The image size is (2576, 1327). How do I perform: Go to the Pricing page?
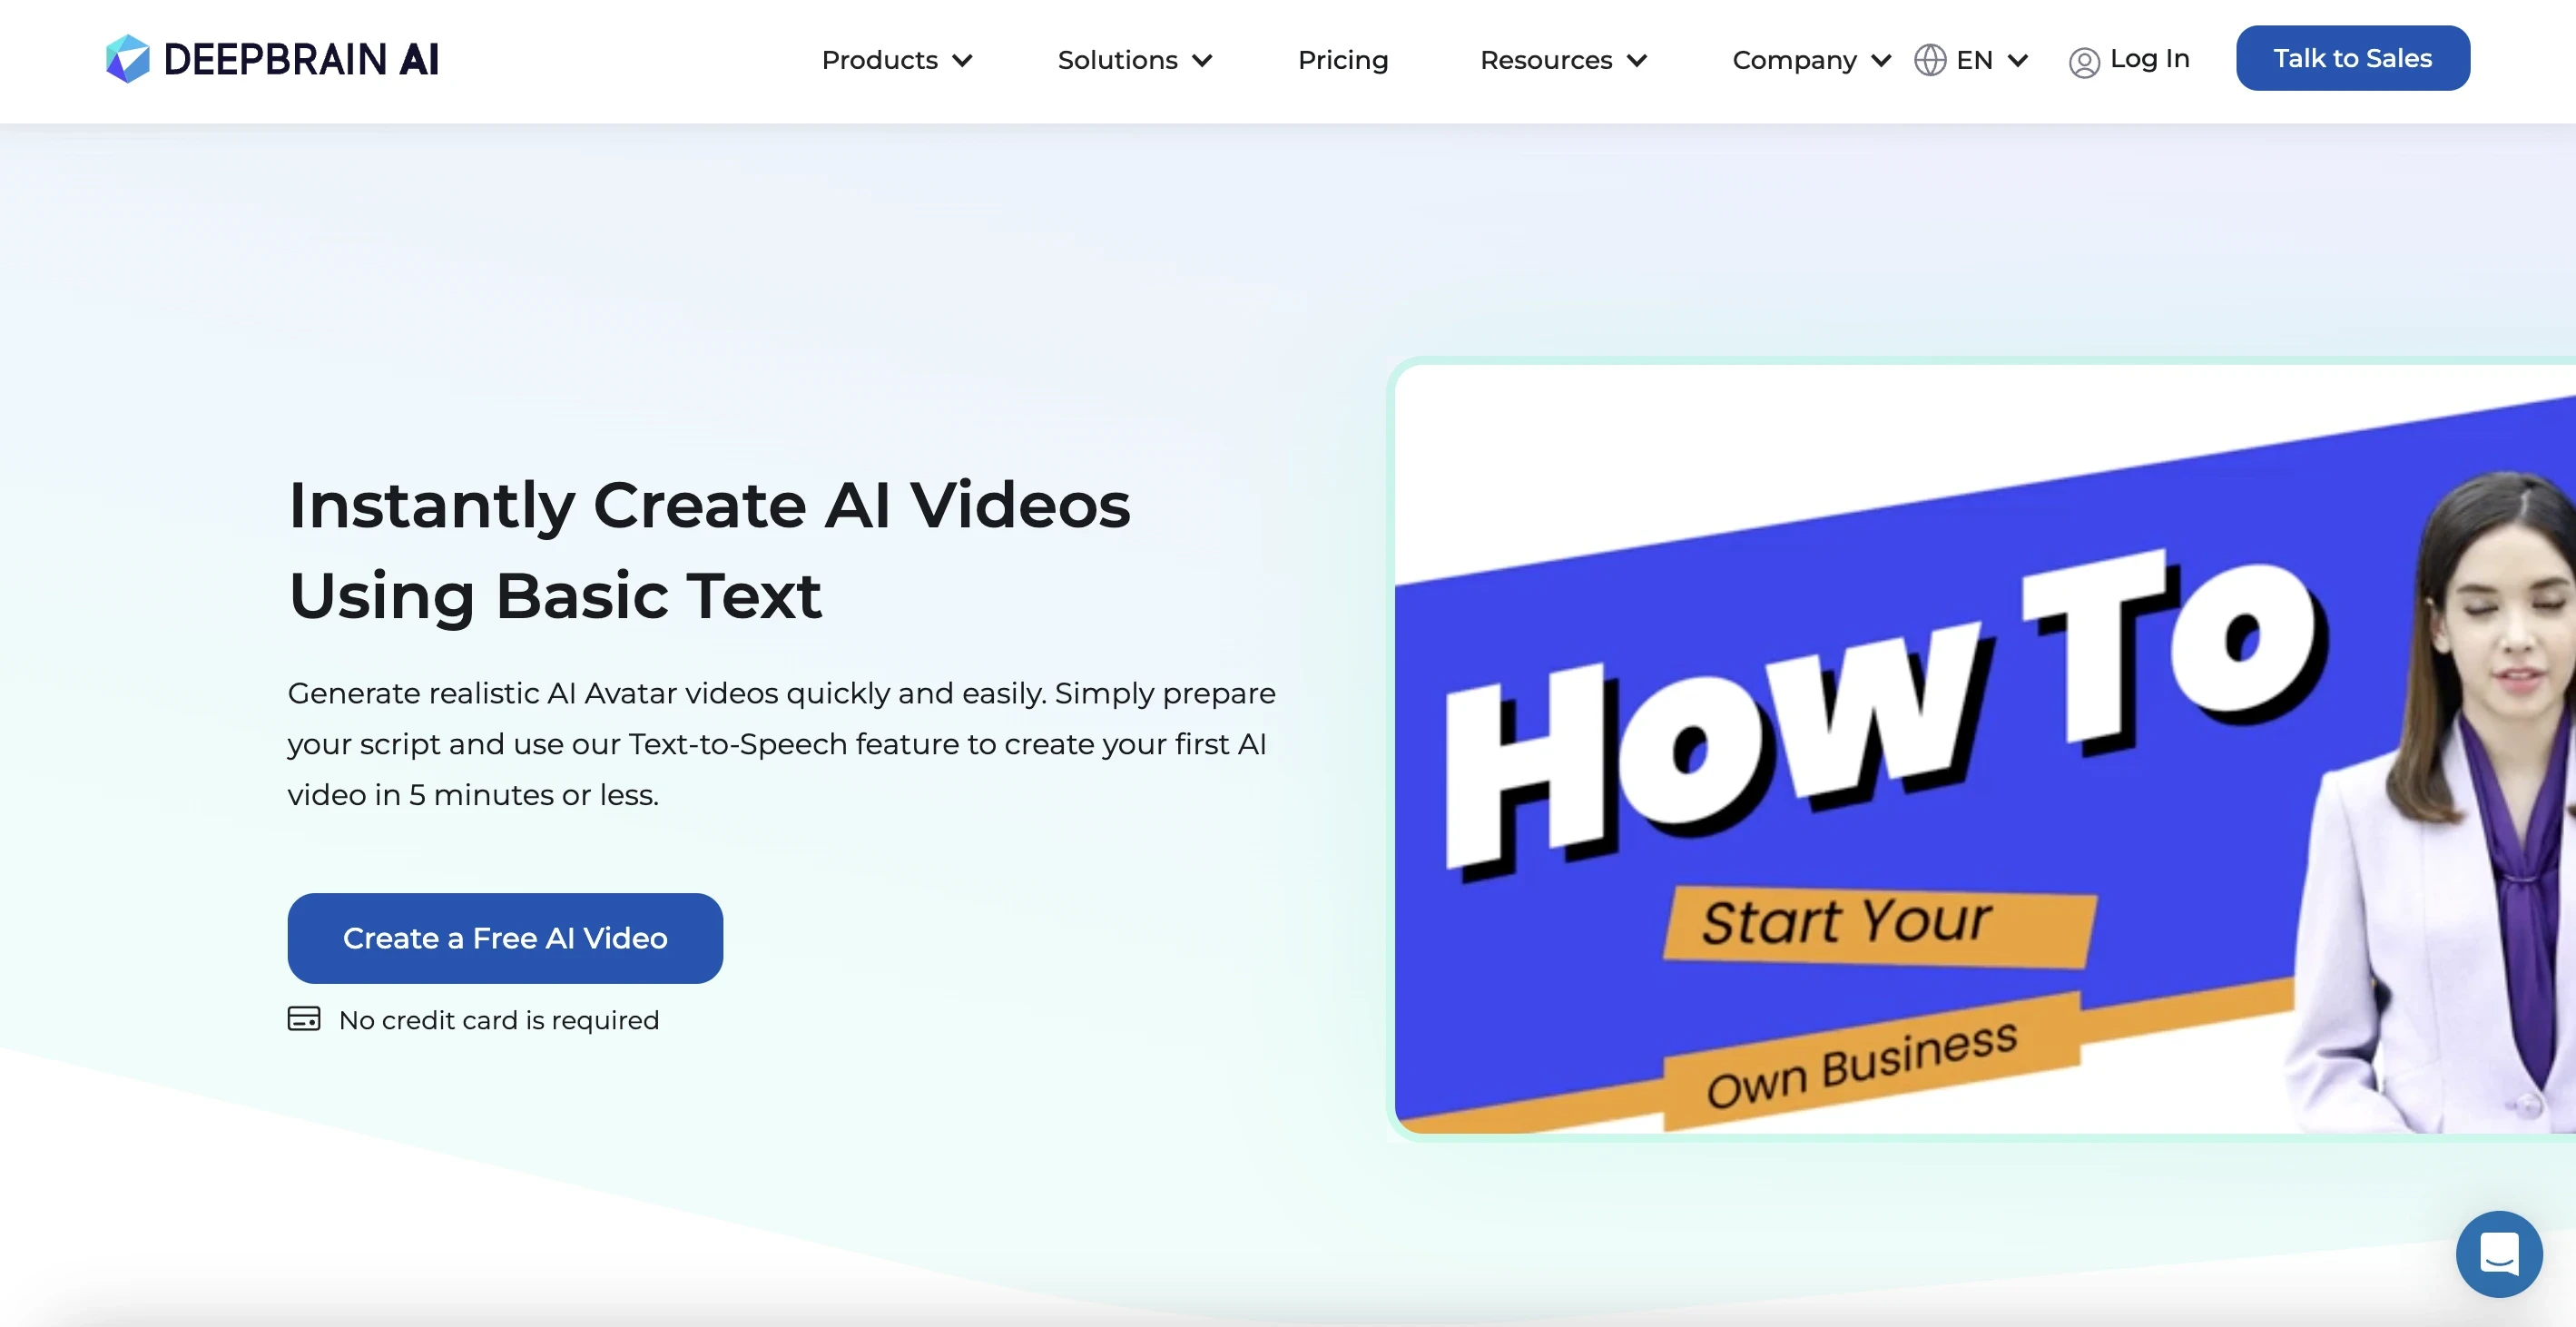click(x=1343, y=60)
